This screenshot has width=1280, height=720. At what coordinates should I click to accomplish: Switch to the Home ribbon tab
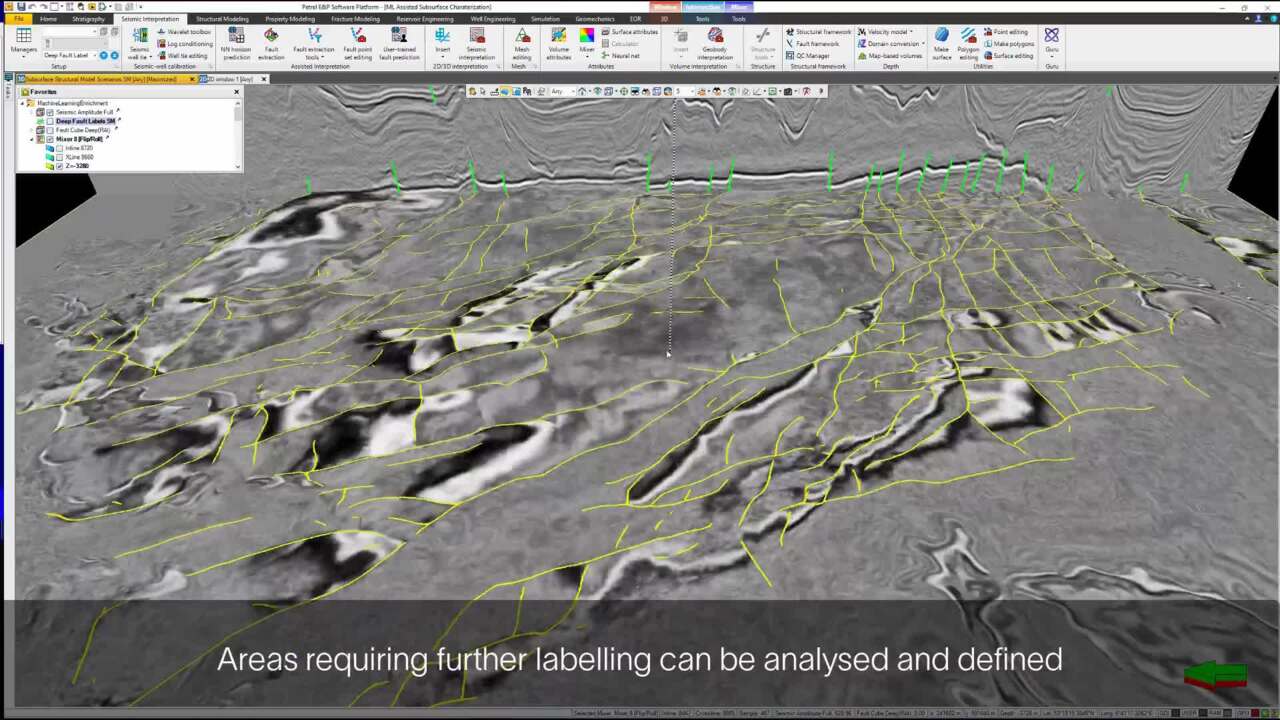48,19
